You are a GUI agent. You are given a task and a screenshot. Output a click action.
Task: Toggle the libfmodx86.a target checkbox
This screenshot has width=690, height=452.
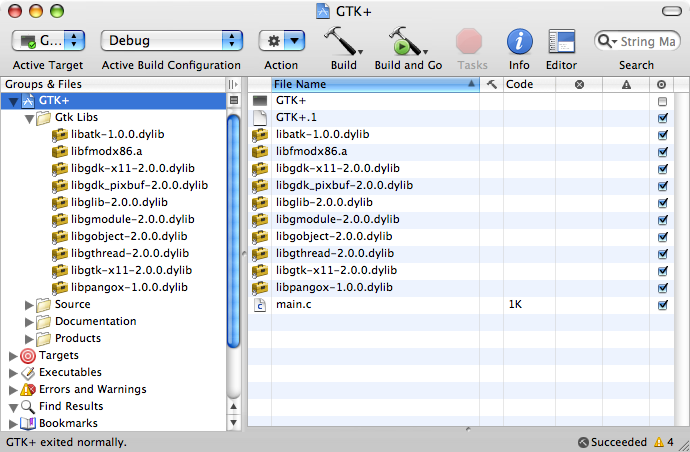[x=662, y=152]
